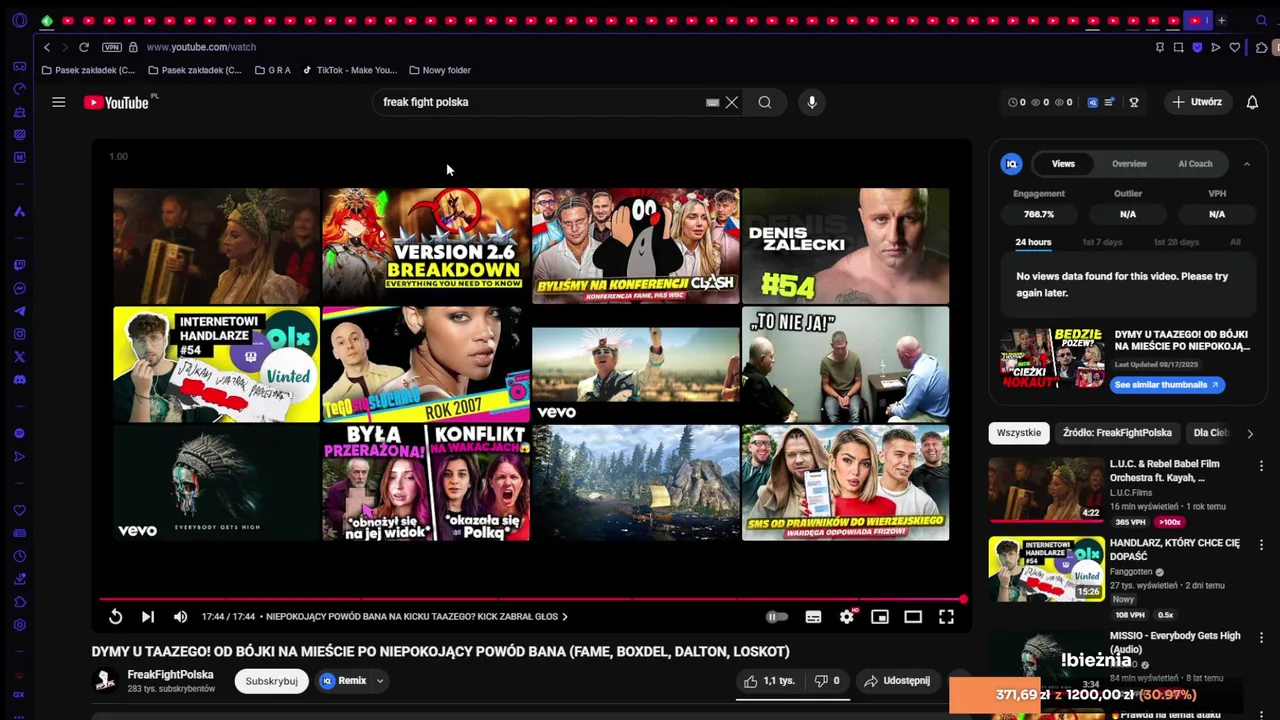Click See similar thumbnails button
Viewport: 1280px width, 720px height.
pos(1166,385)
